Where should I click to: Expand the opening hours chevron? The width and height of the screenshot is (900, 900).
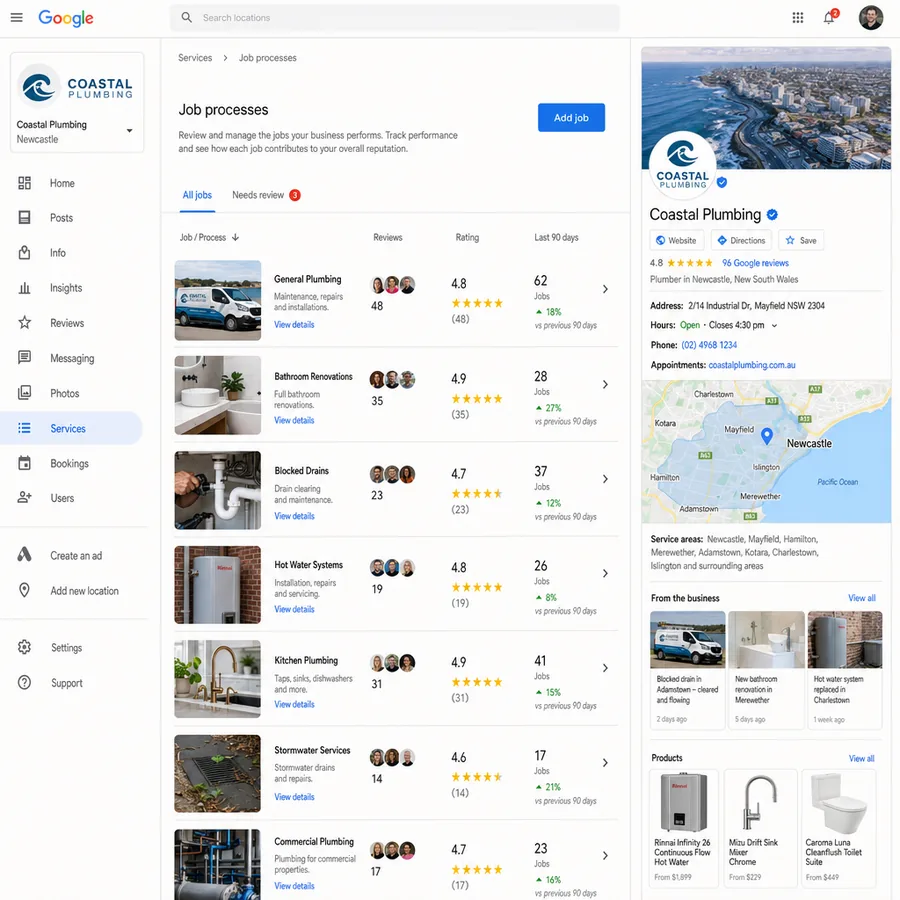click(x=774, y=325)
